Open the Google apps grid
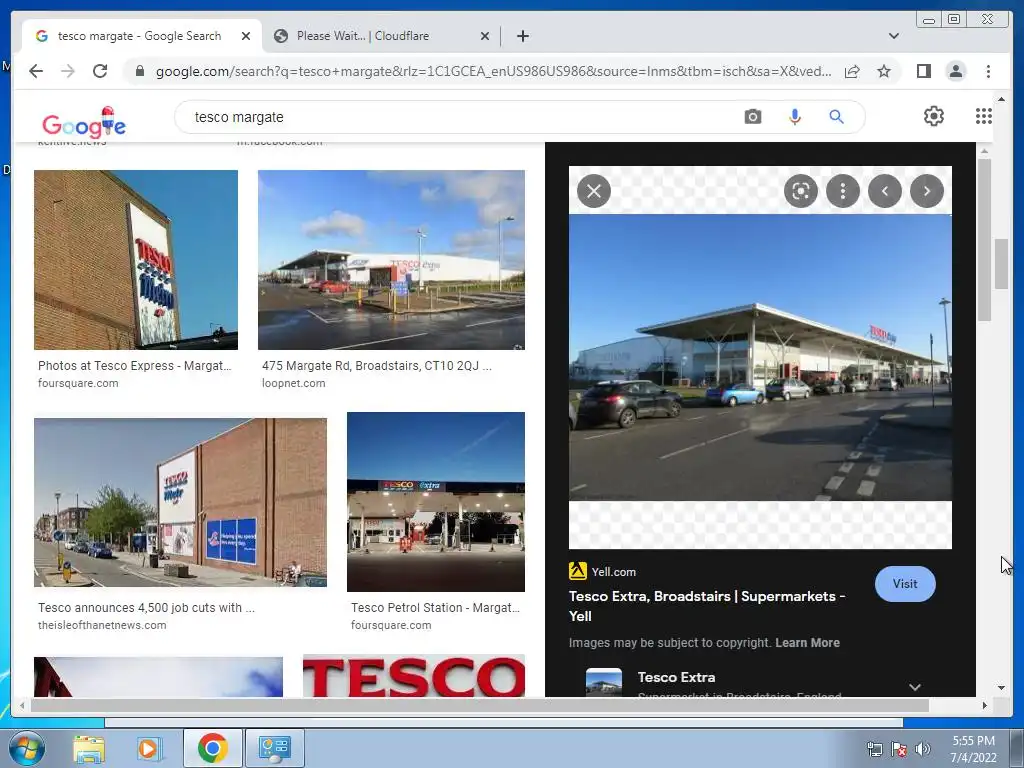Screen dimensions: 1024x768 (984, 116)
